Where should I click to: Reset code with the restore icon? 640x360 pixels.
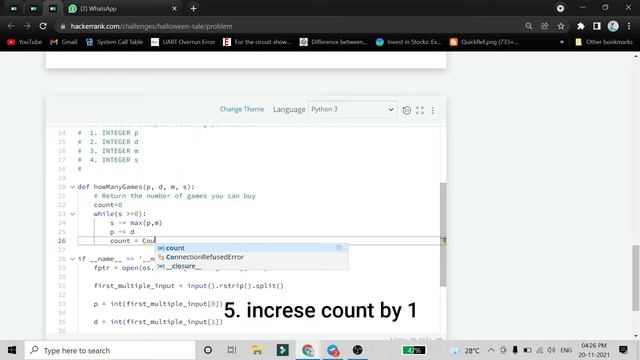tap(407, 110)
